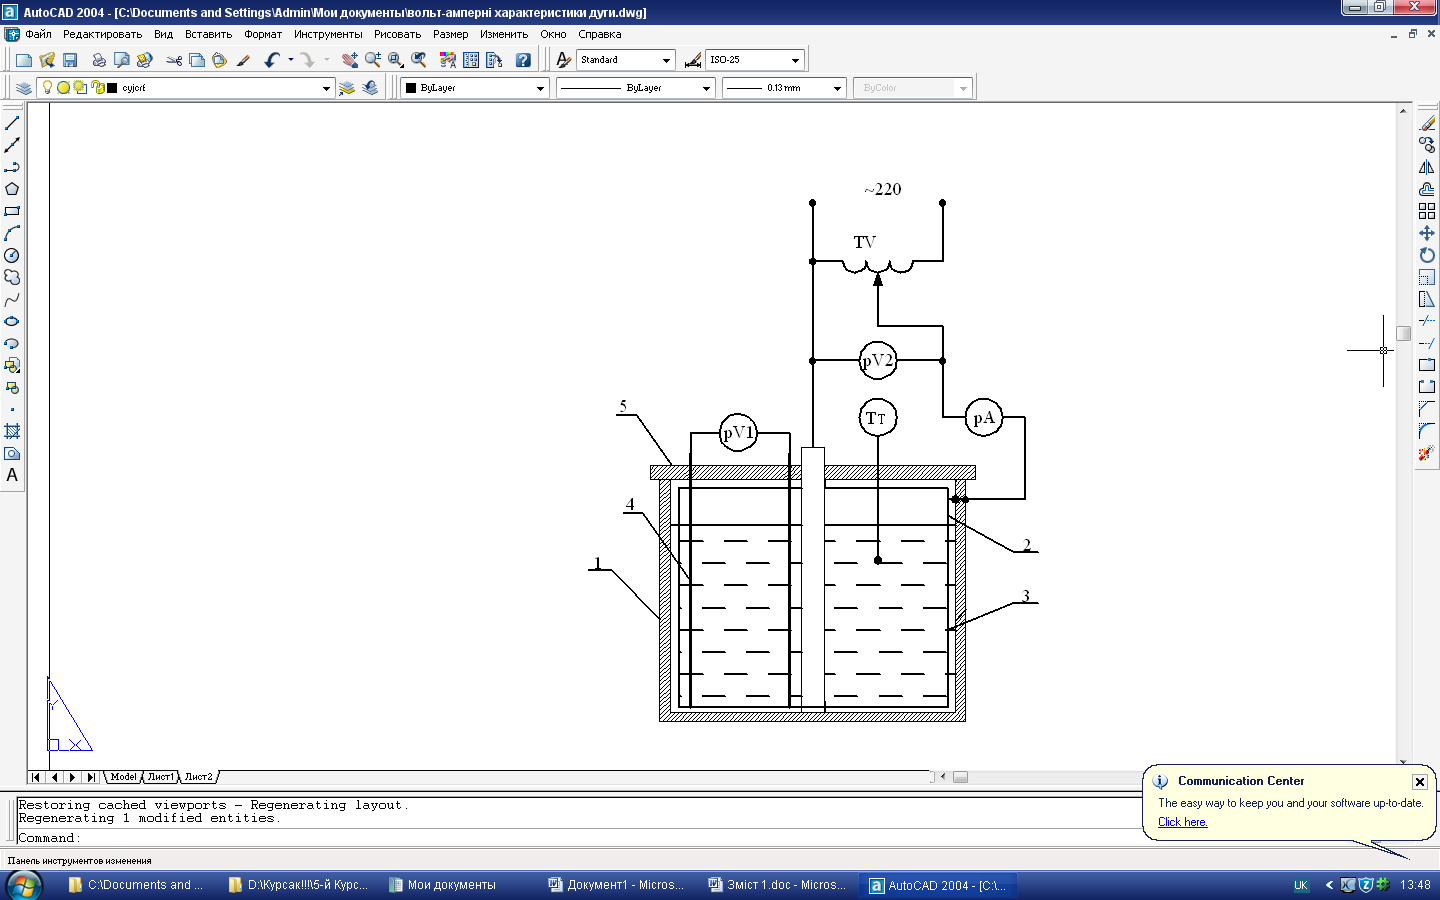The height and width of the screenshot is (900, 1440).
Task: Select the Circle draw tool
Action: (x=12, y=255)
